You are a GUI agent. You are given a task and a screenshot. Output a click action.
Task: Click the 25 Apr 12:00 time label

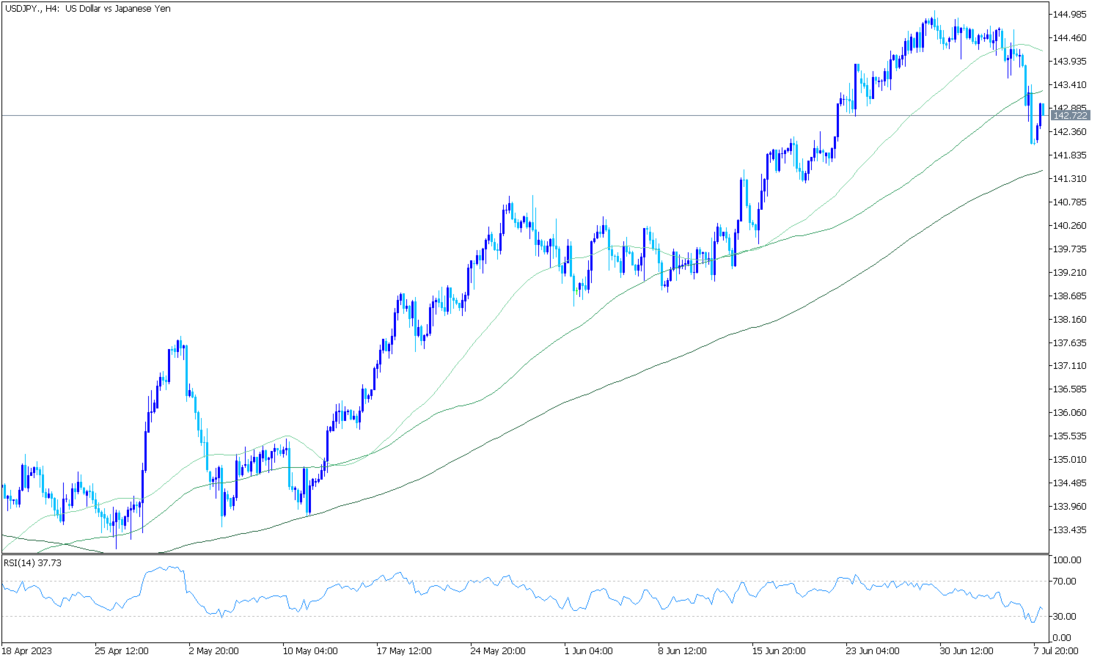point(121,651)
